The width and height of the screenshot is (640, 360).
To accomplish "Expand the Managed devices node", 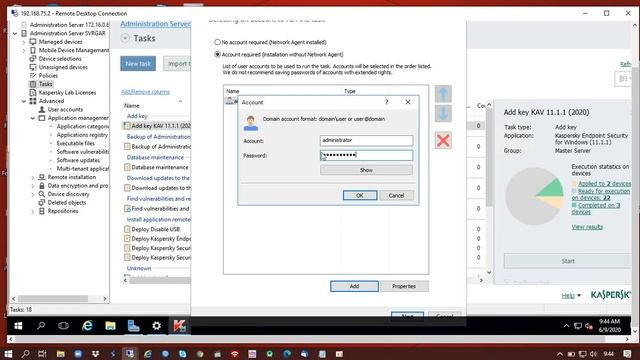I will [x=24, y=42].
